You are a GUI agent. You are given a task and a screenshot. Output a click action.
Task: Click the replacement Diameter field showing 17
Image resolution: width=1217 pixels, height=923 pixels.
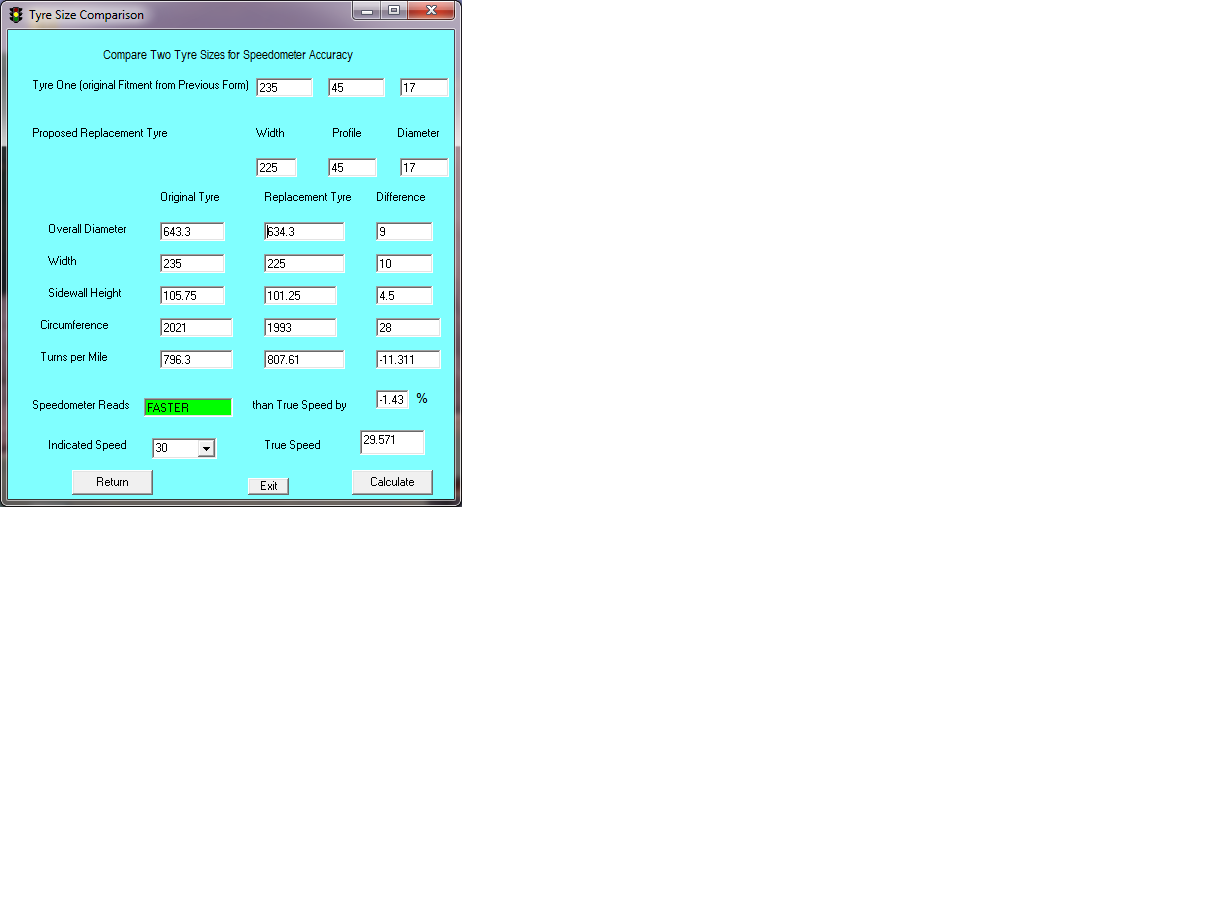424,167
